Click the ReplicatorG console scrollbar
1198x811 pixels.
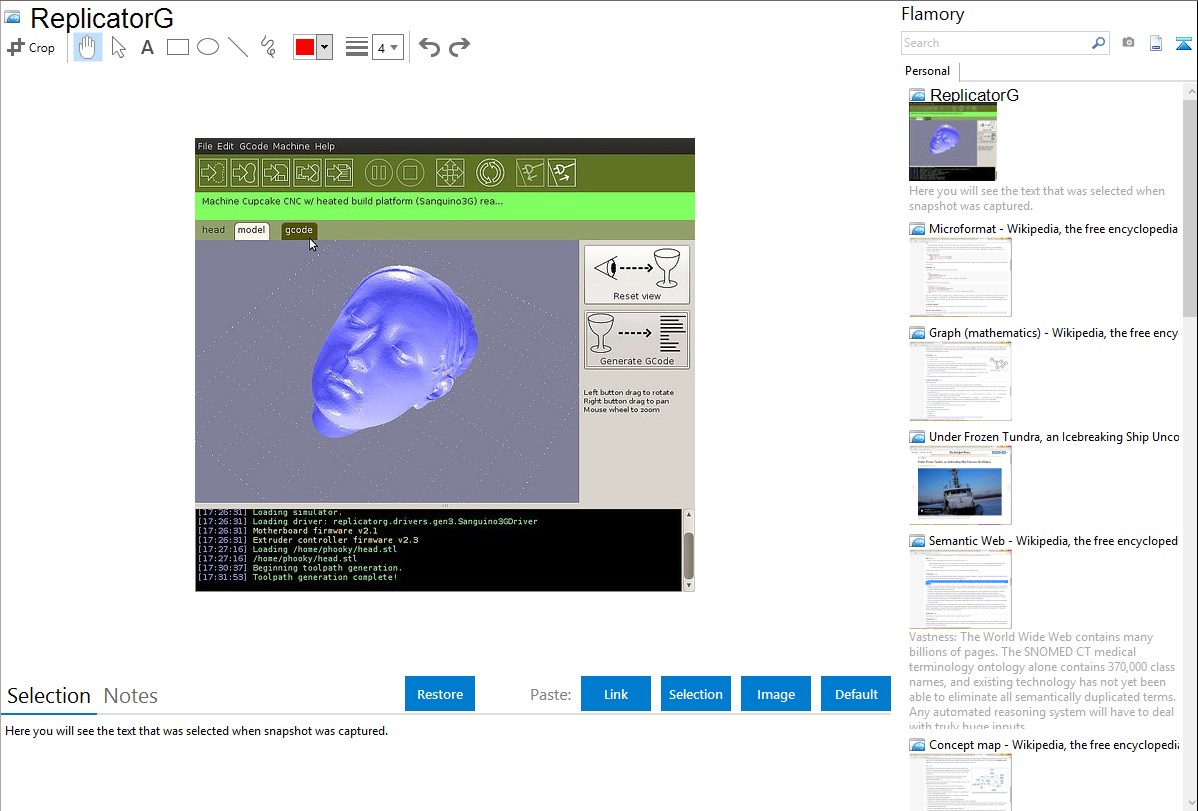(688, 550)
